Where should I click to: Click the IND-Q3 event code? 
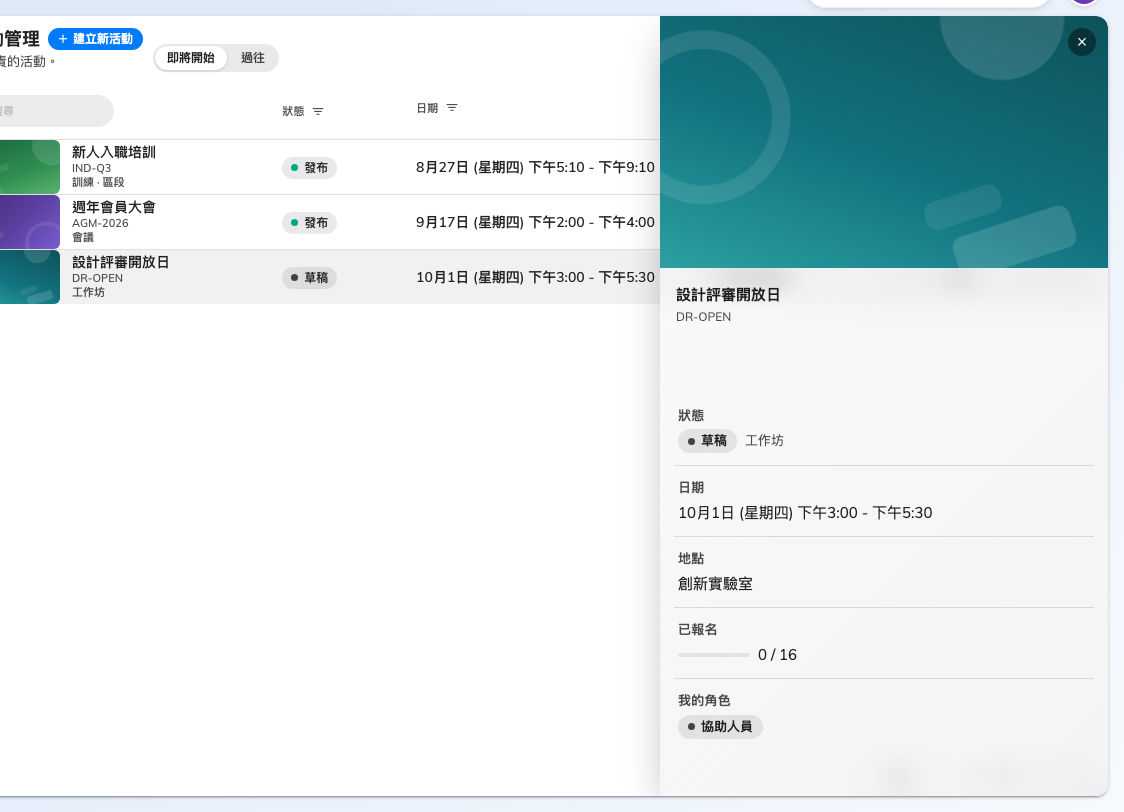point(92,168)
